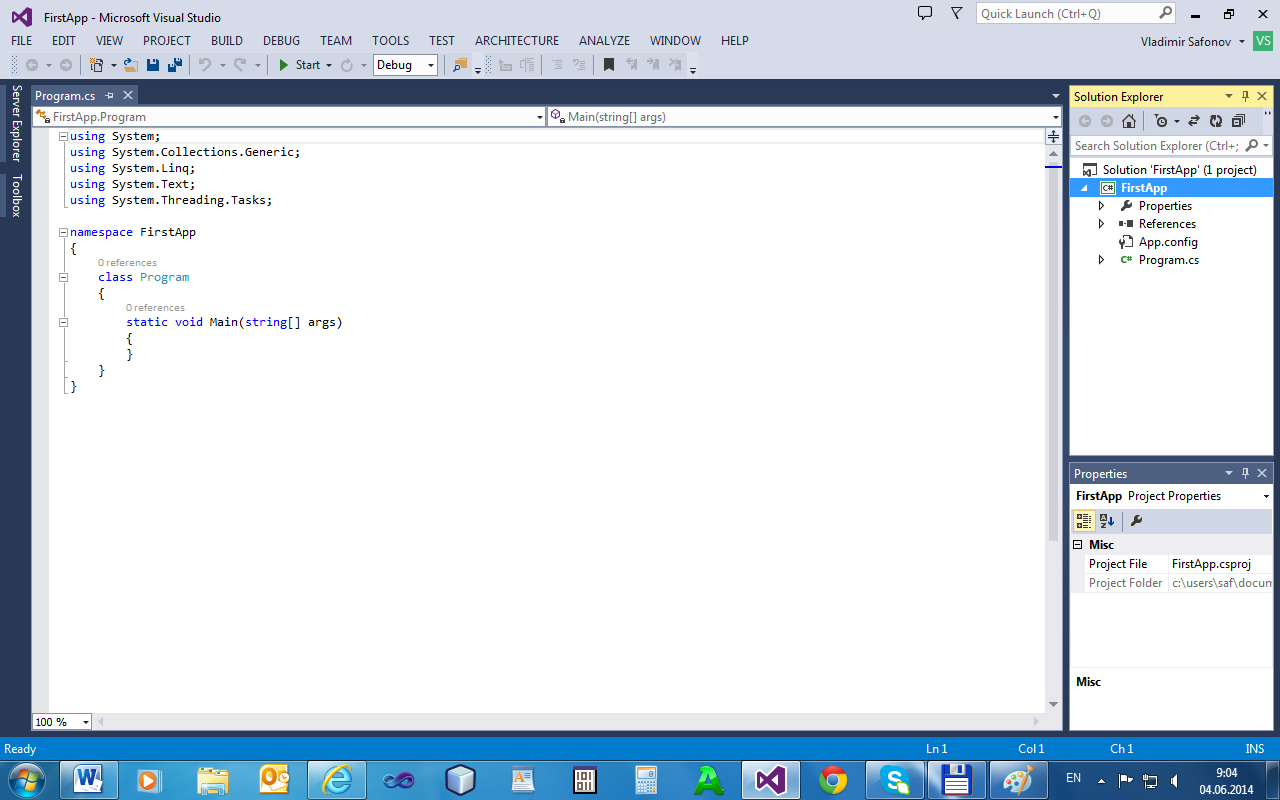This screenshot has height=800, width=1280.
Task: Pin the Properties panel
Action: 1246,473
